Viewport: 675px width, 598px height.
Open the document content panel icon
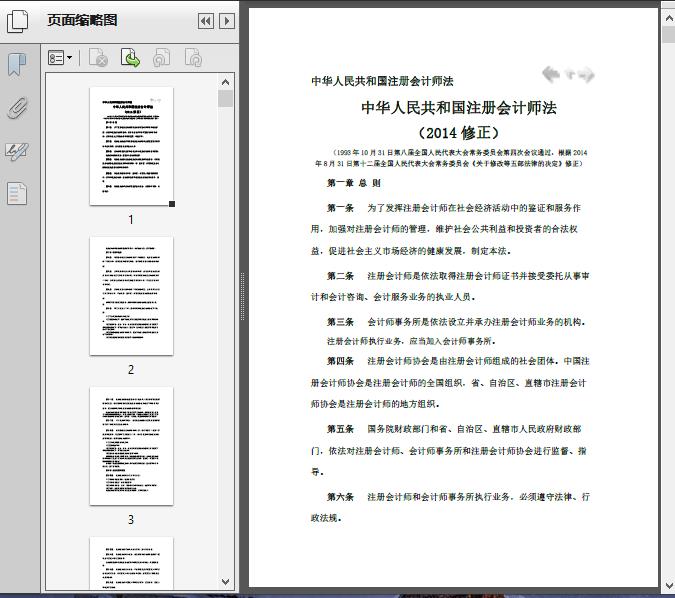click(x=17, y=193)
